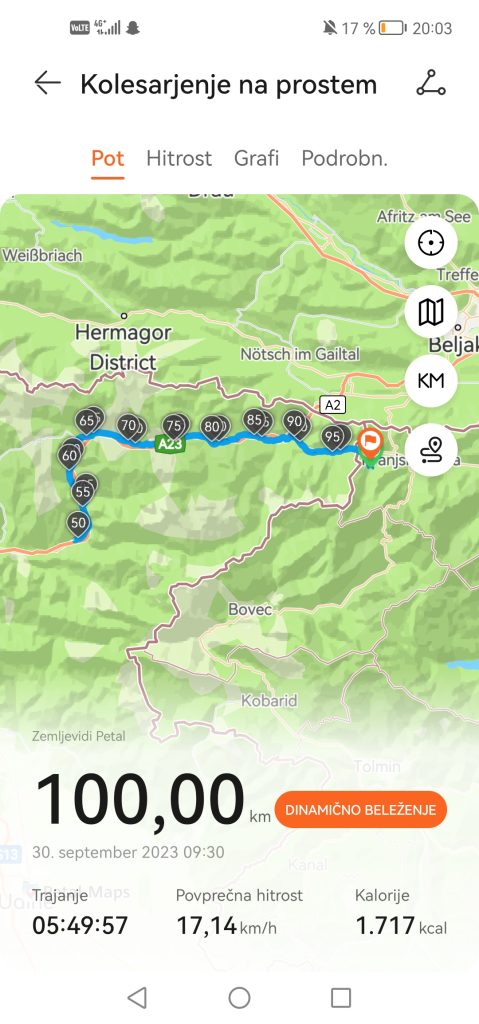Tap the Dinamično beleženje button
479x1024 pixels.
[361, 810]
